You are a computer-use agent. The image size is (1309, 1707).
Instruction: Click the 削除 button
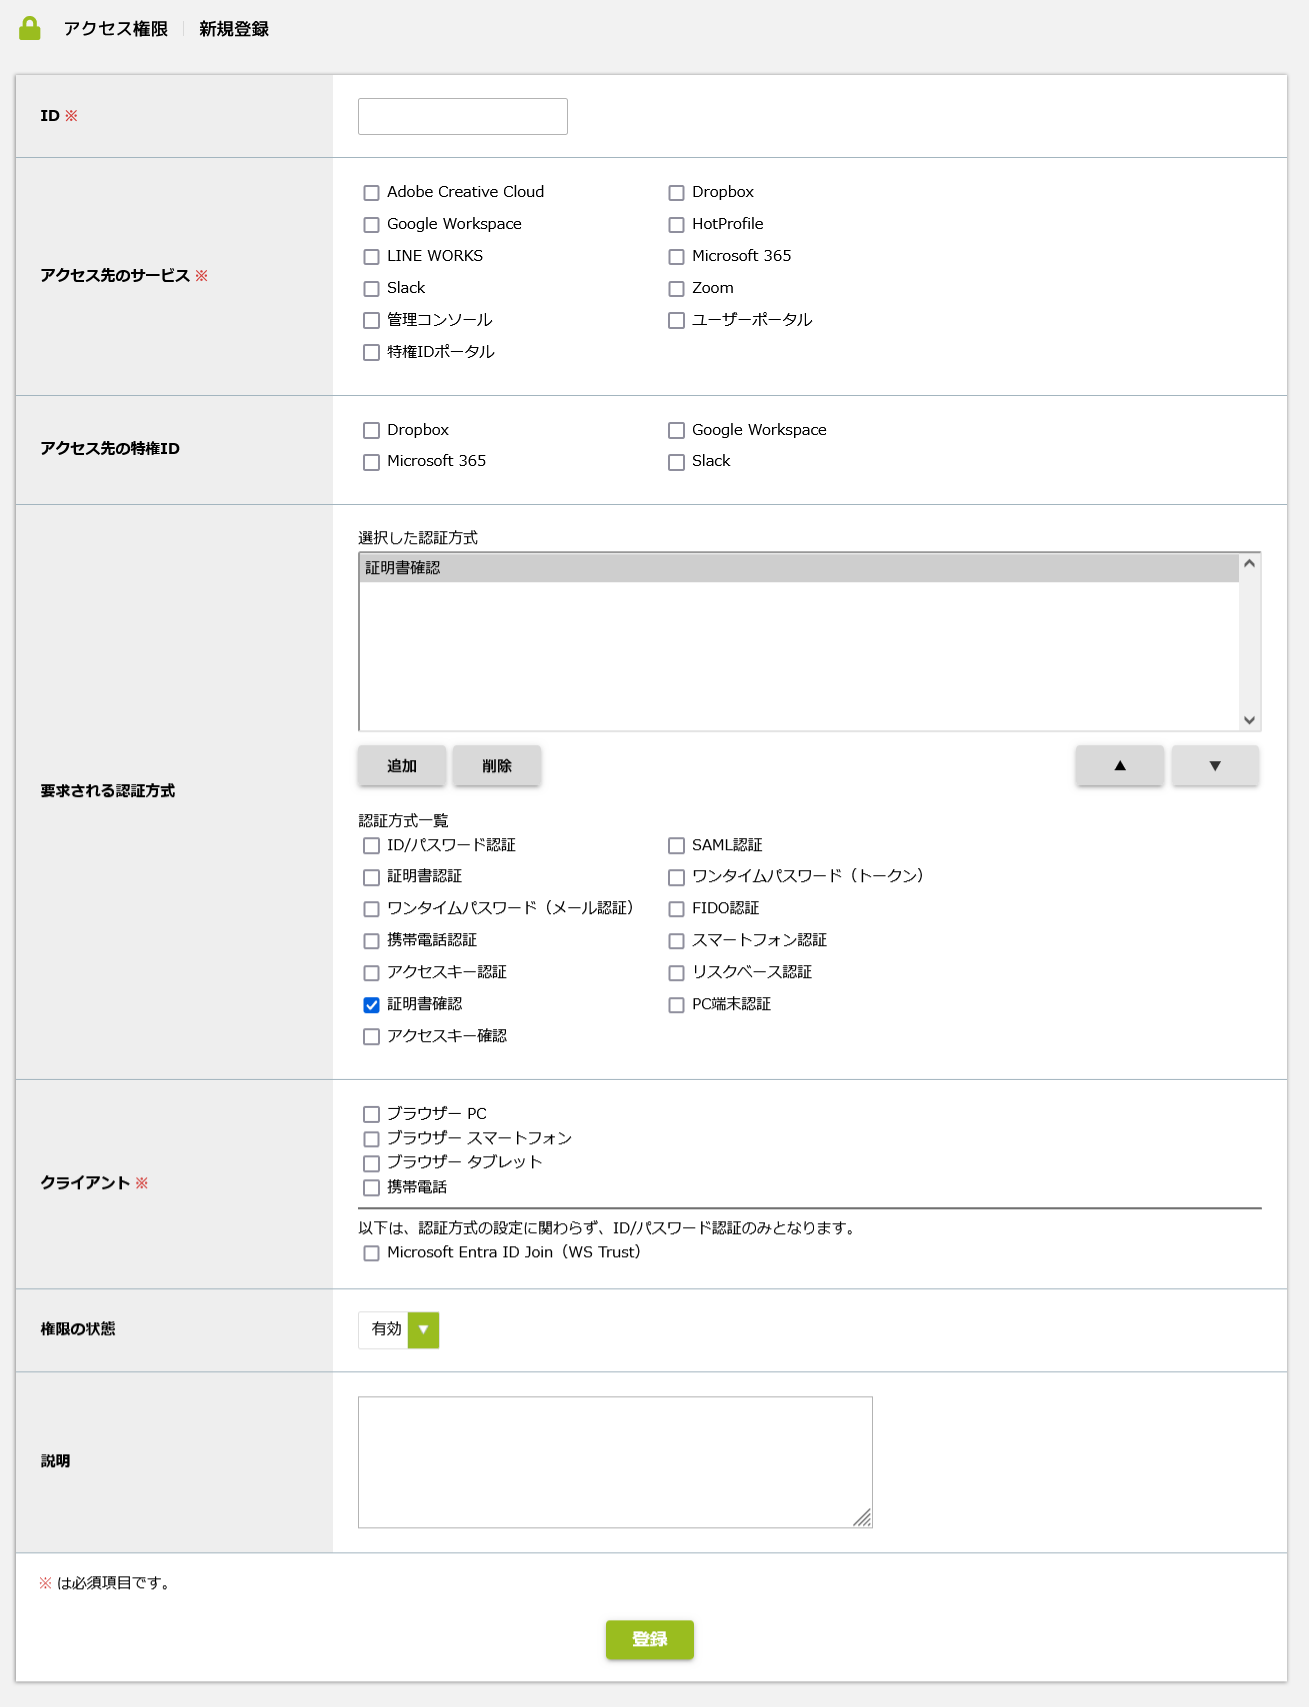coord(497,766)
